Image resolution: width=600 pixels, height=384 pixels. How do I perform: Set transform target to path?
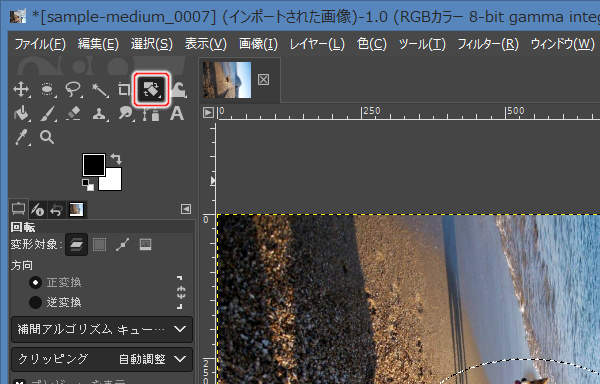pos(122,244)
